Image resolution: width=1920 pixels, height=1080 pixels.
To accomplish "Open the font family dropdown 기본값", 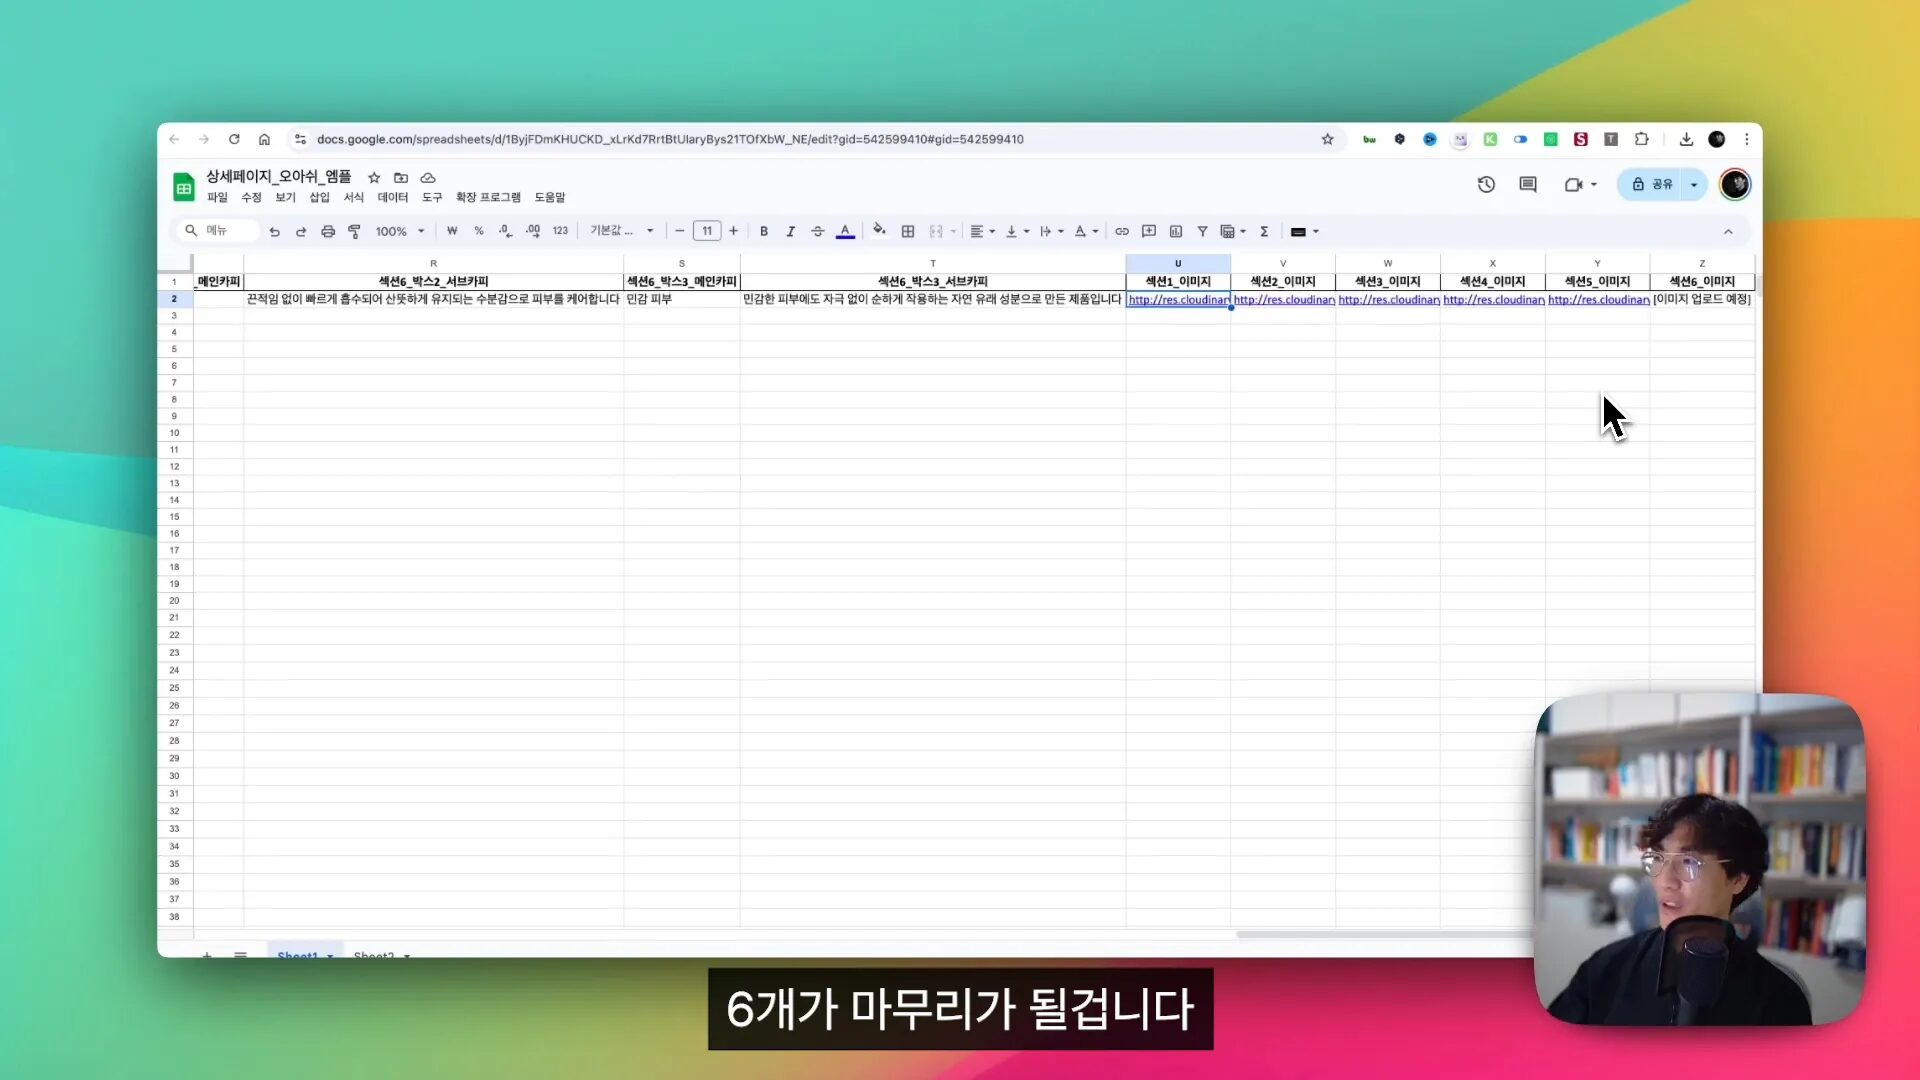I will coord(622,231).
